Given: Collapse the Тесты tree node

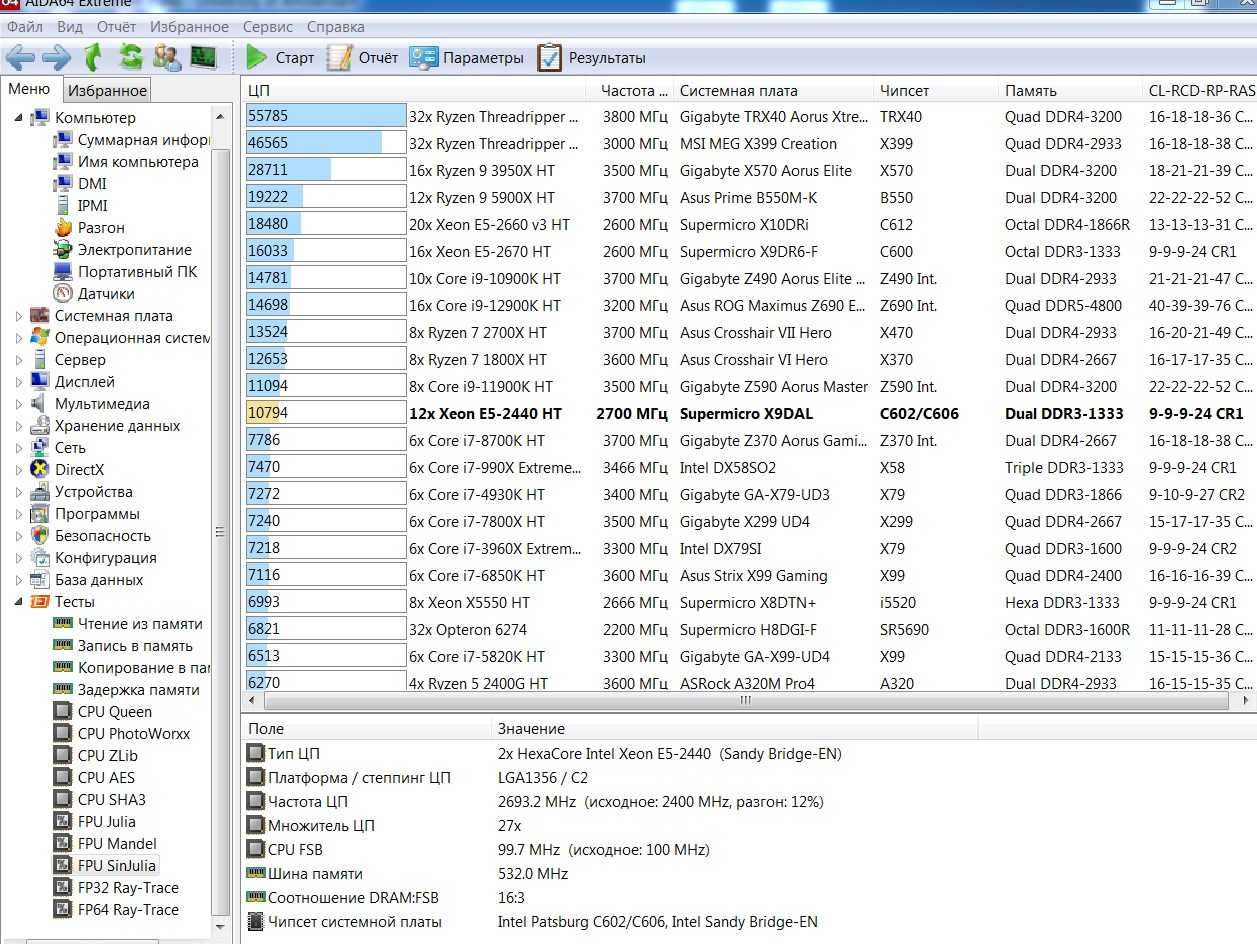Looking at the screenshot, I should pyautogui.click(x=19, y=602).
